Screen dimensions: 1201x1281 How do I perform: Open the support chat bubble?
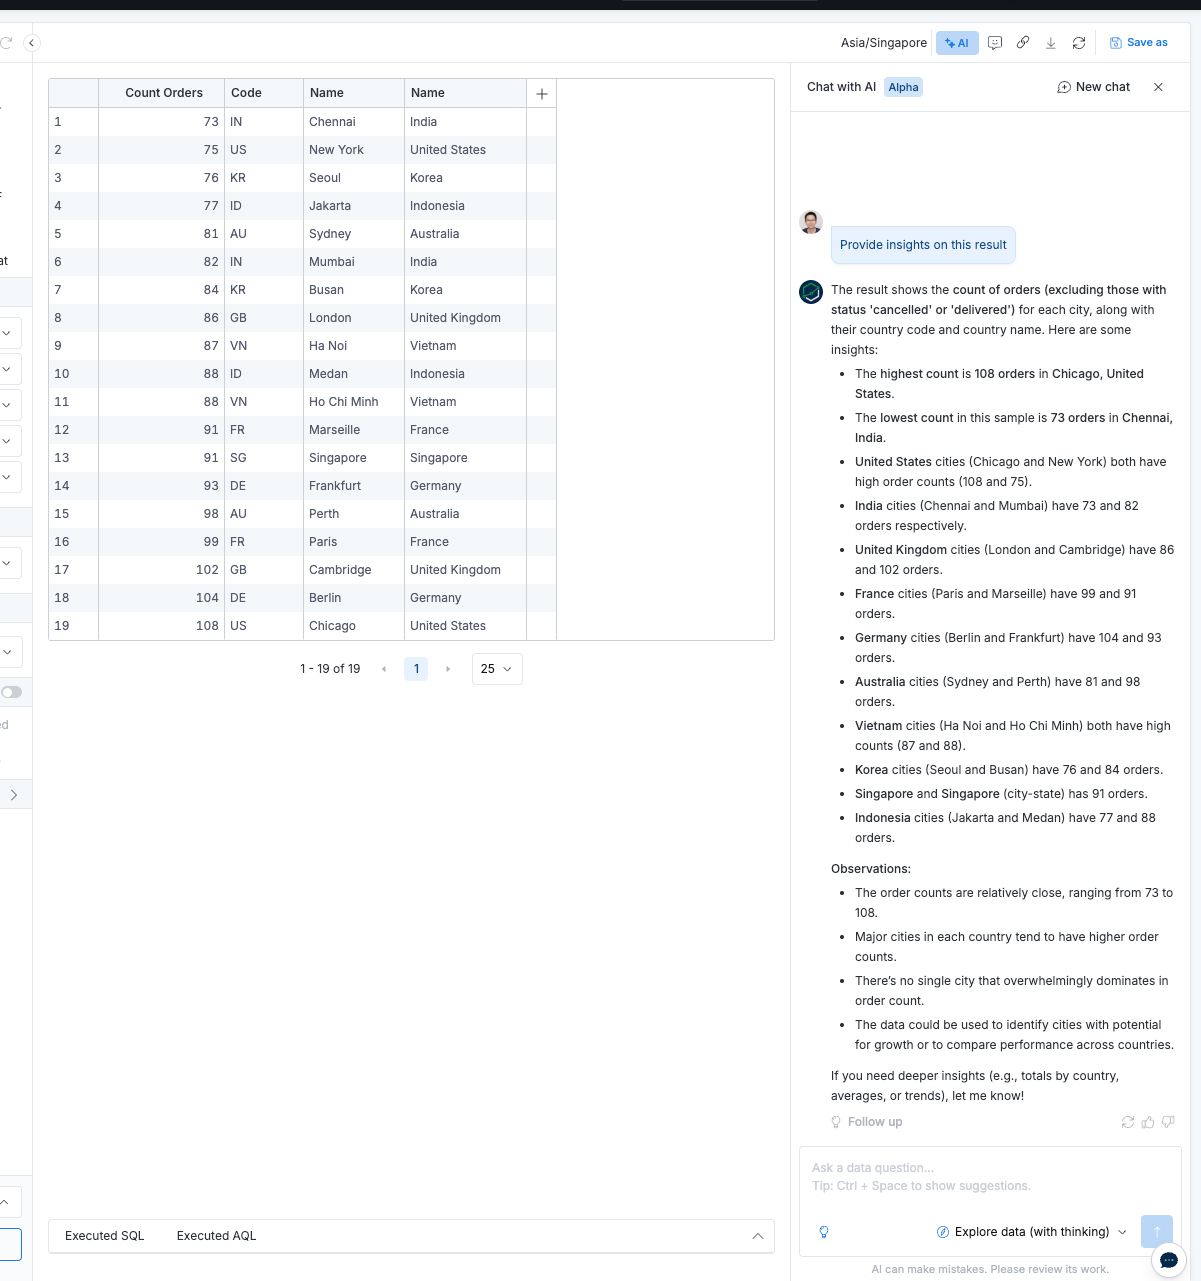point(1168,1260)
